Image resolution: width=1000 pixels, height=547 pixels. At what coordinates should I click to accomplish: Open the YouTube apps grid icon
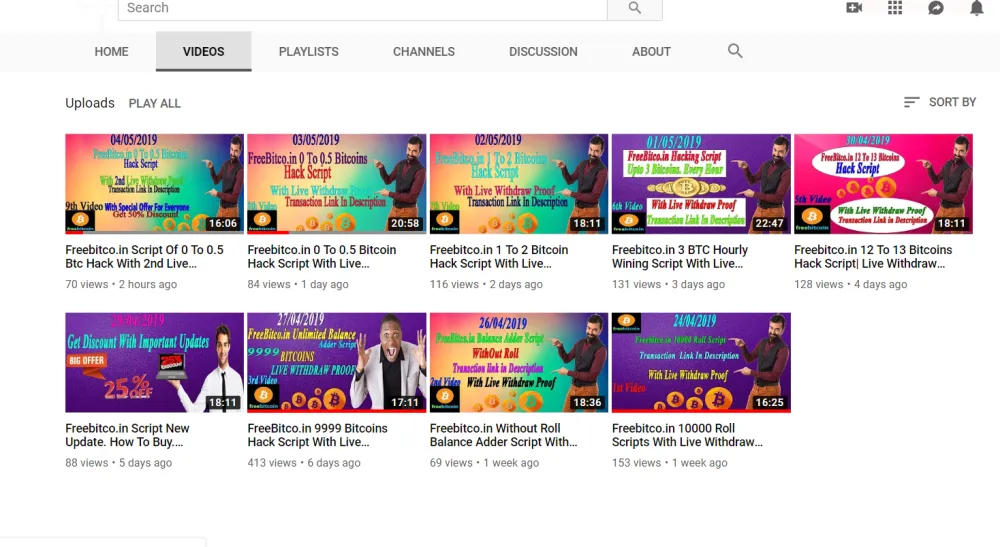point(895,8)
